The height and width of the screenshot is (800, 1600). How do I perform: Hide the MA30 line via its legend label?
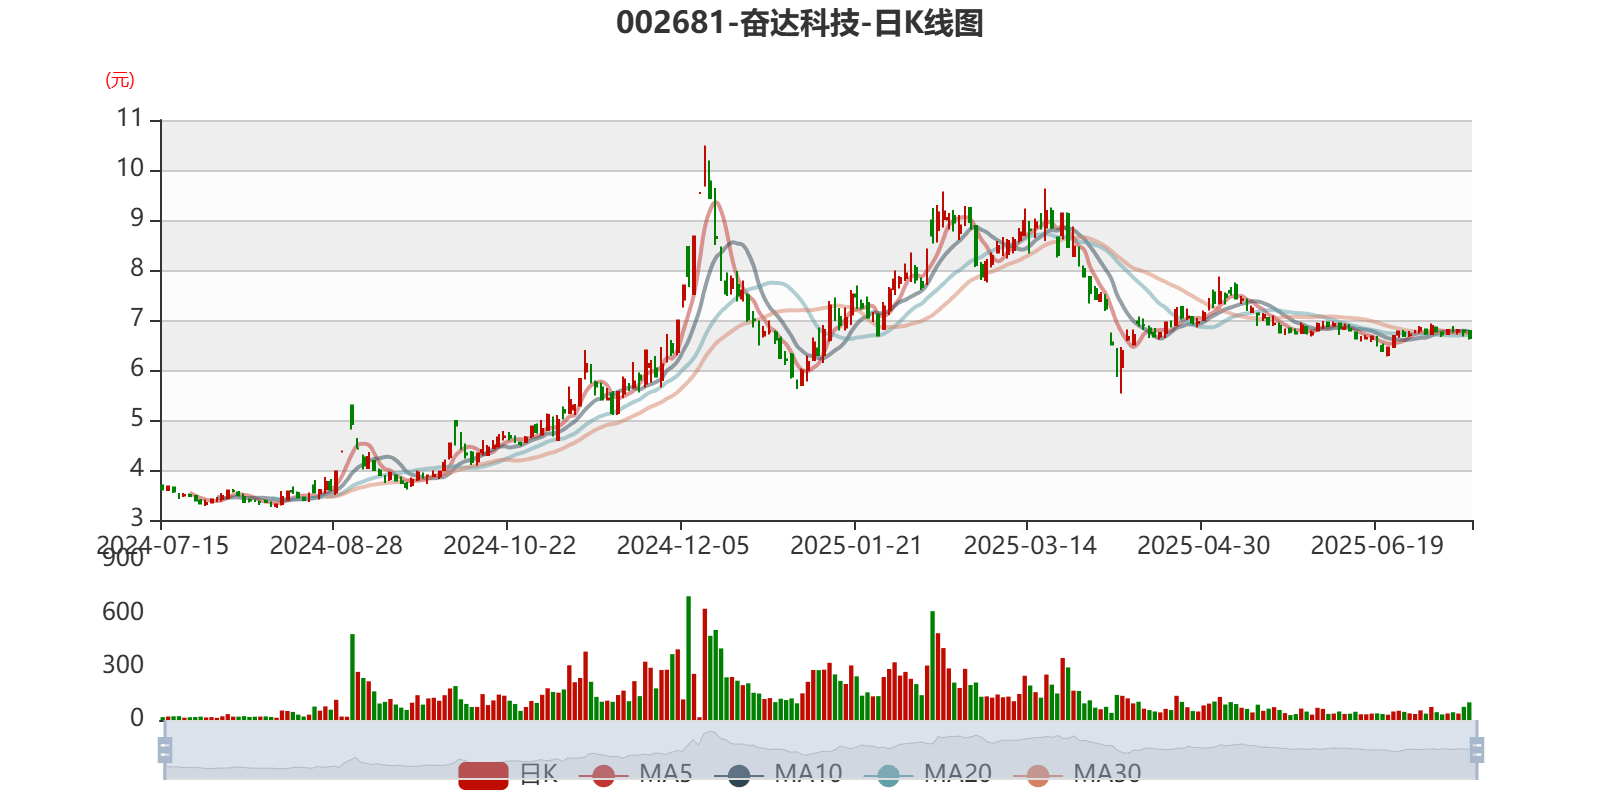pos(1107,773)
